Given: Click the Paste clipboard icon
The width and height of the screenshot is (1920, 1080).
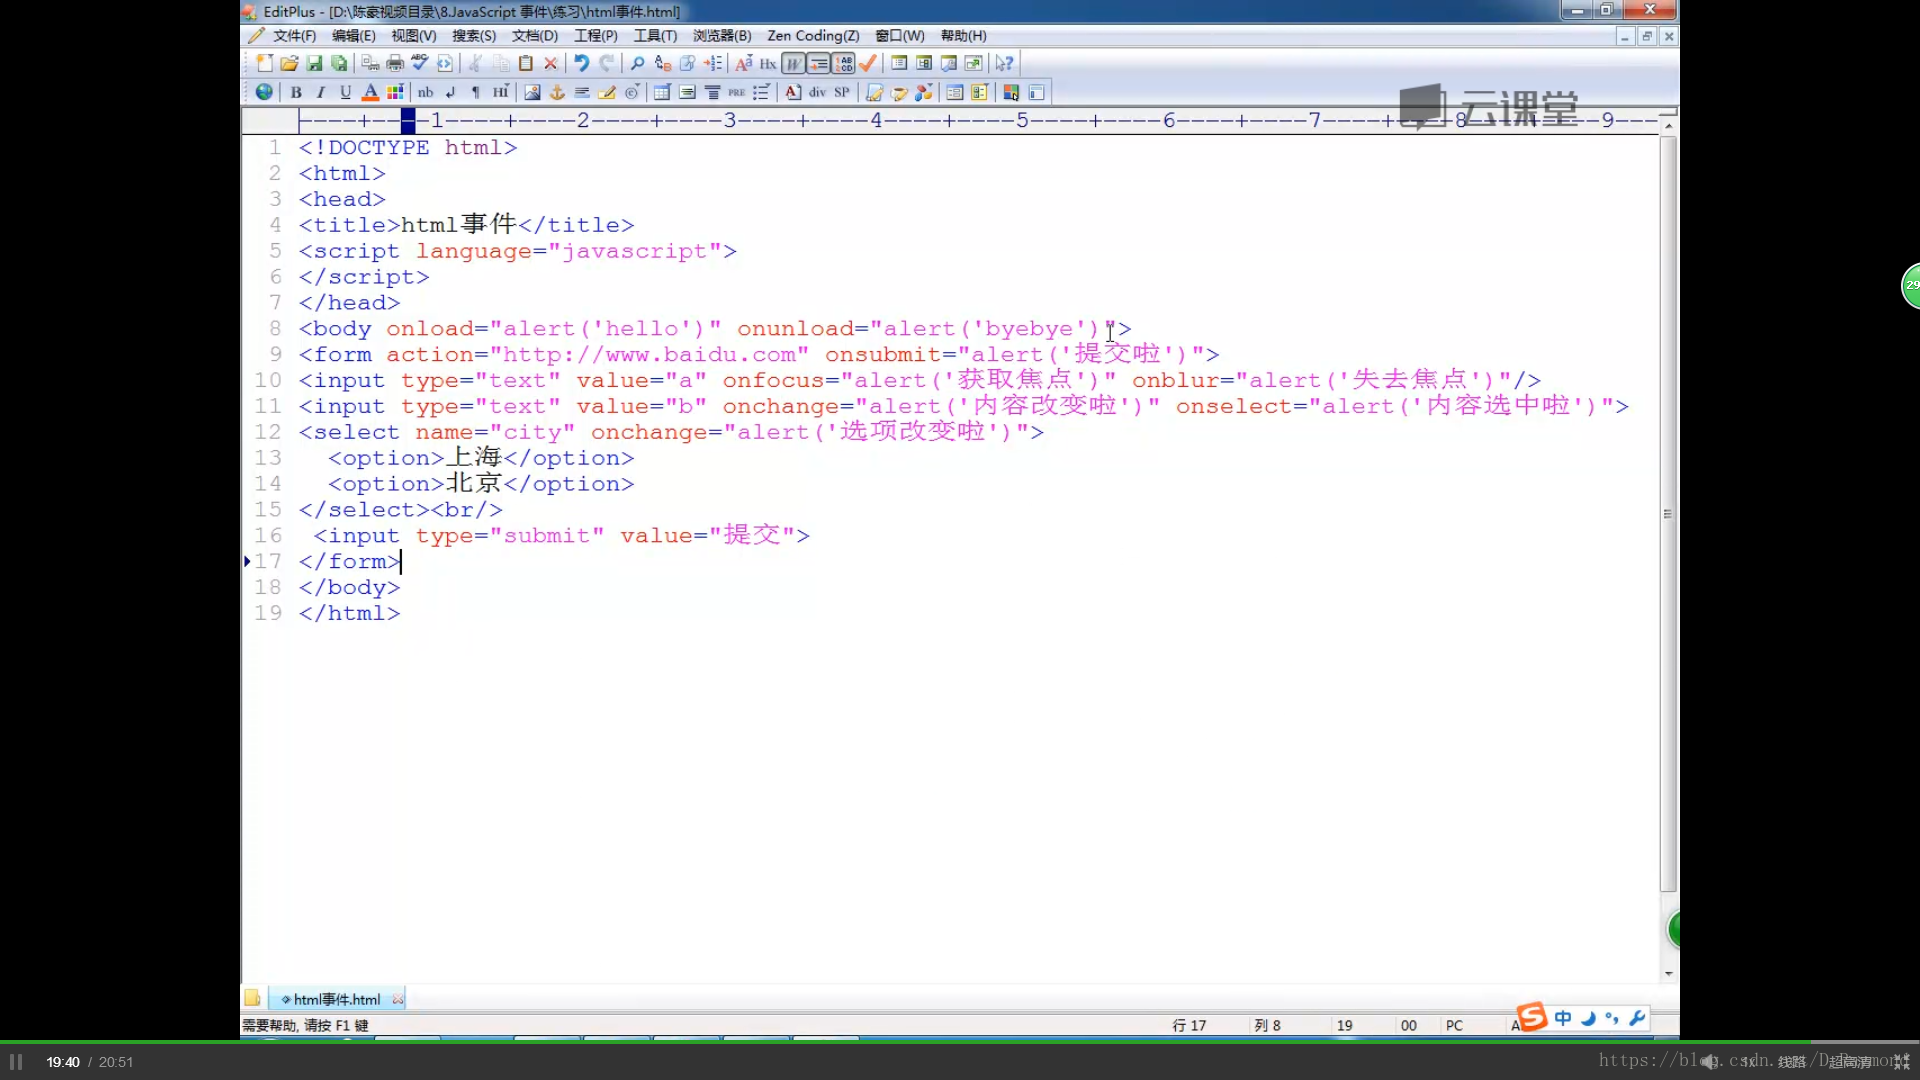Looking at the screenshot, I should tap(526, 63).
